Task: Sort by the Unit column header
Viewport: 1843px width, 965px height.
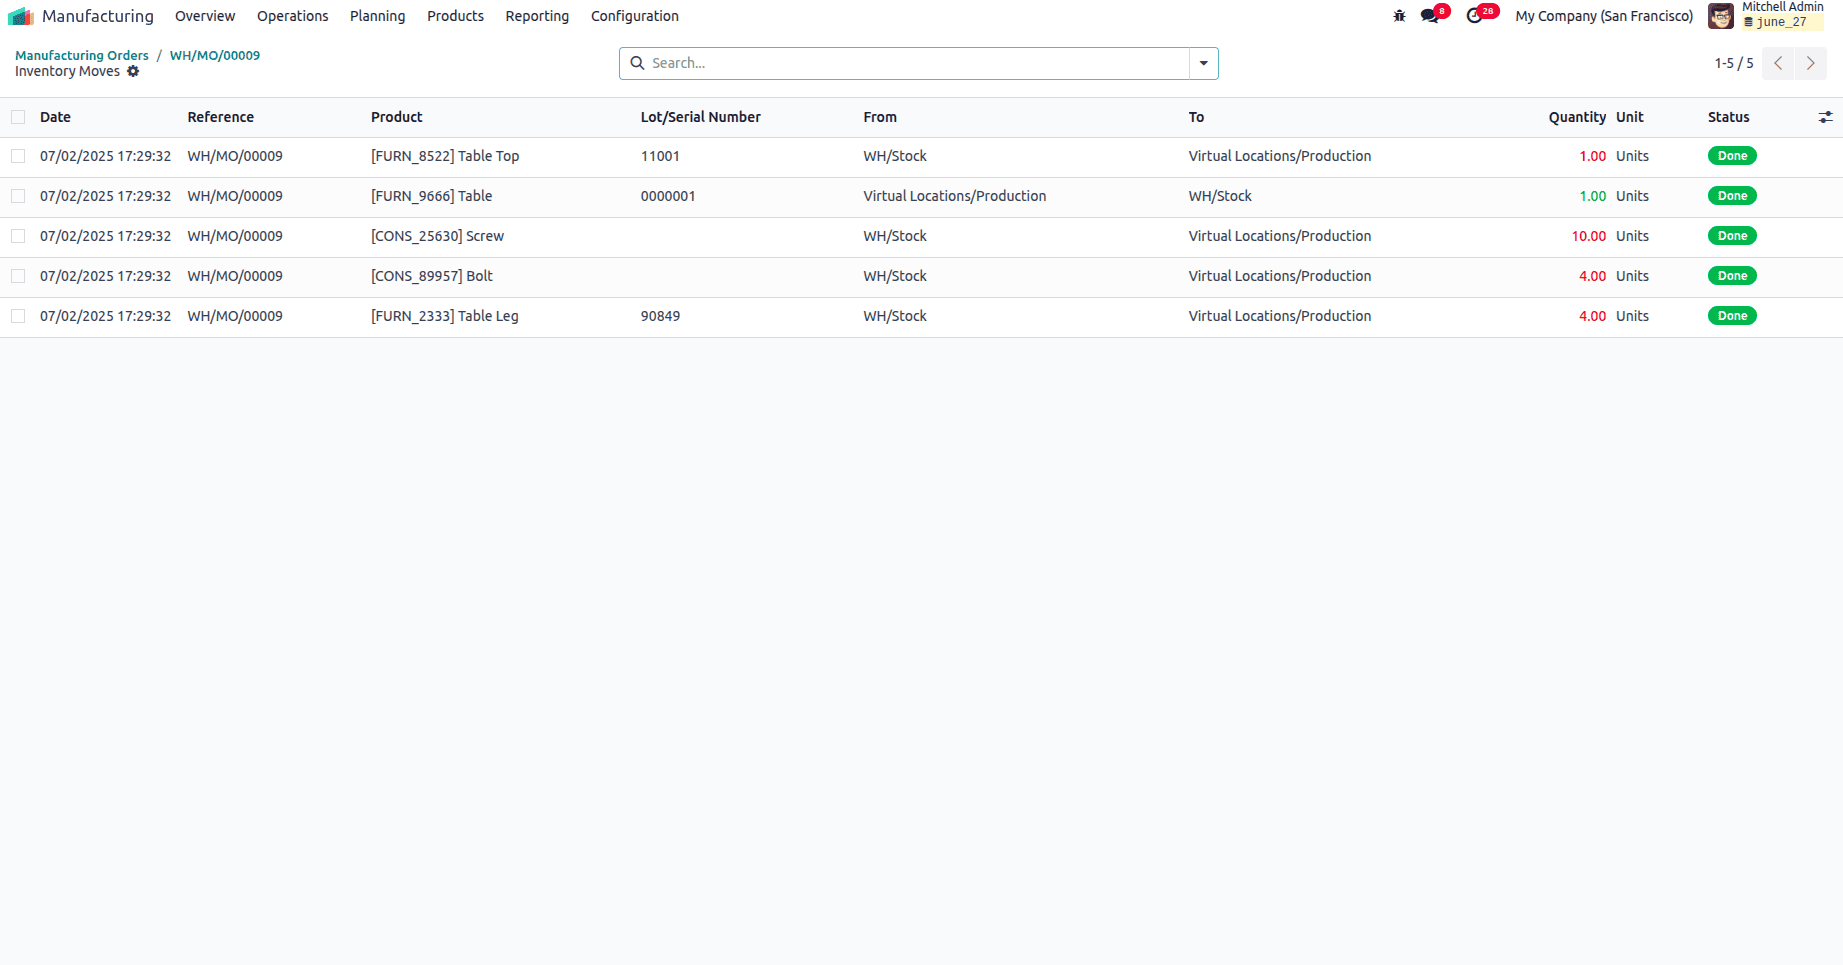Action: tap(1630, 117)
